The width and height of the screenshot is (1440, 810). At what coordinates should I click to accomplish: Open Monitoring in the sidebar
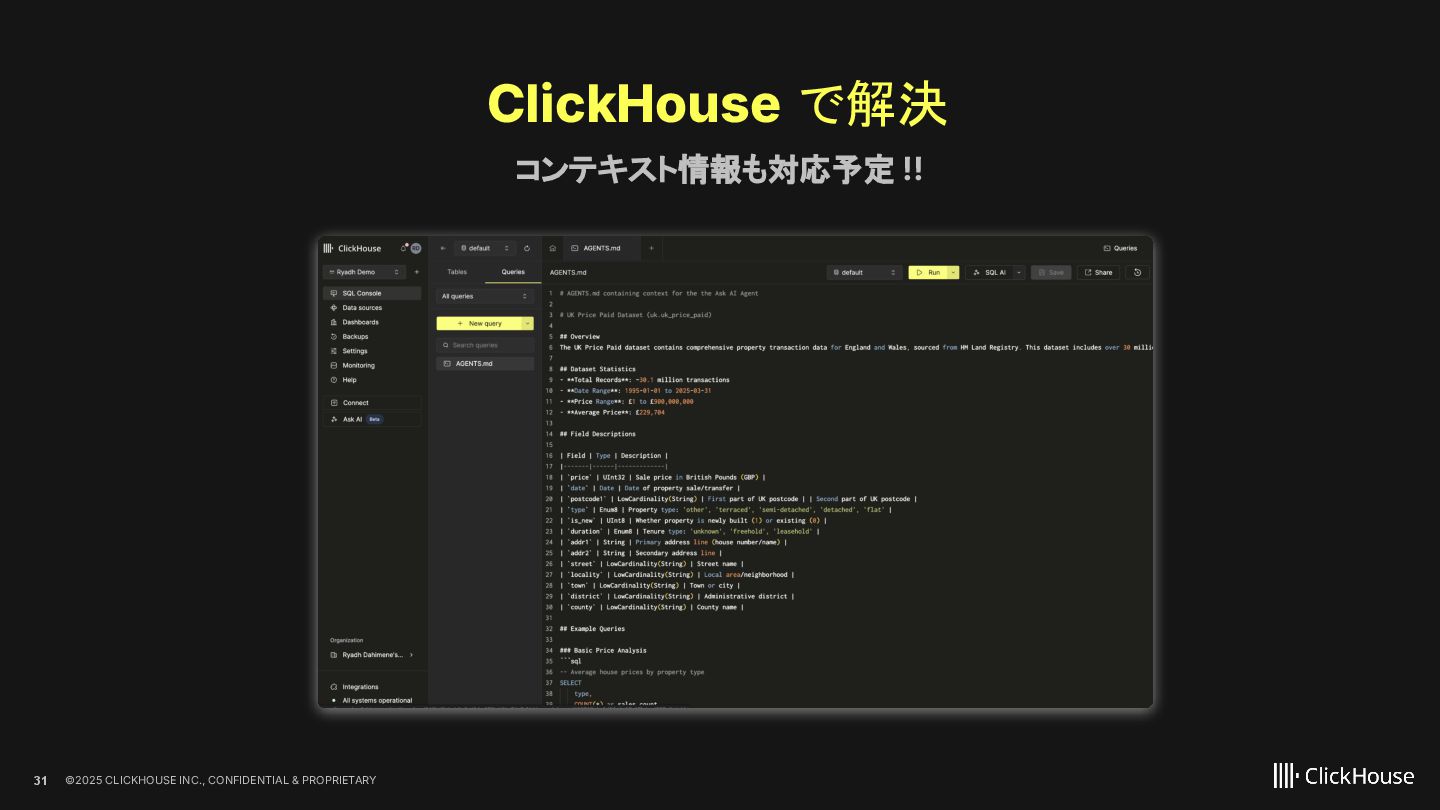[x=372, y=366]
